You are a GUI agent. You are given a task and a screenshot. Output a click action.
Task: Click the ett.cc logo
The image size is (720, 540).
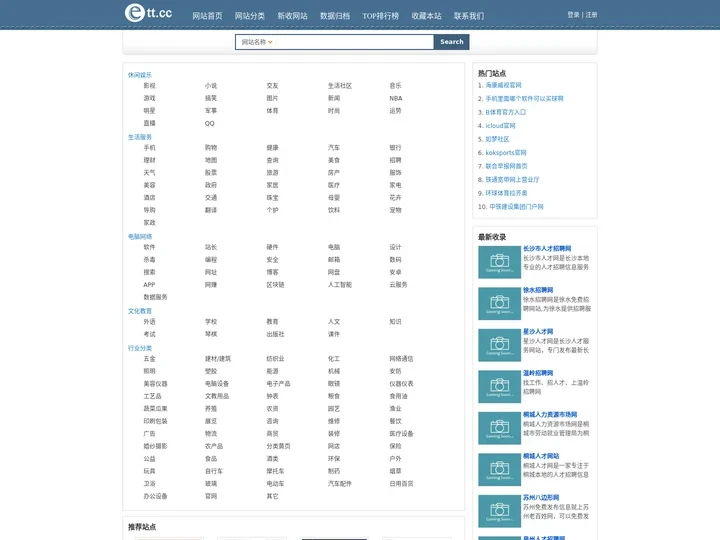(148, 13)
